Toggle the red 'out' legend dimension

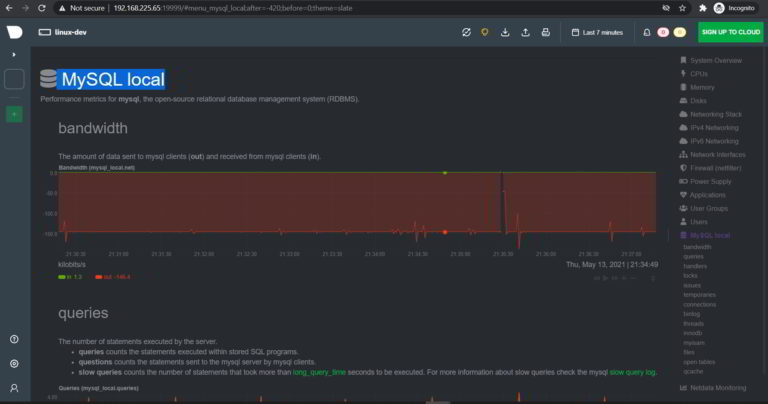(113, 277)
